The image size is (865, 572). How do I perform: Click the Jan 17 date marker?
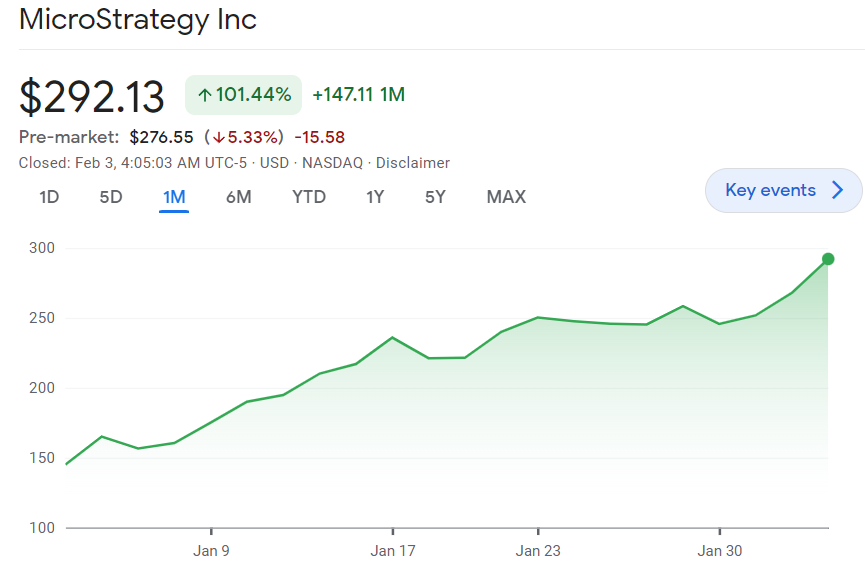tap(393, 550)
